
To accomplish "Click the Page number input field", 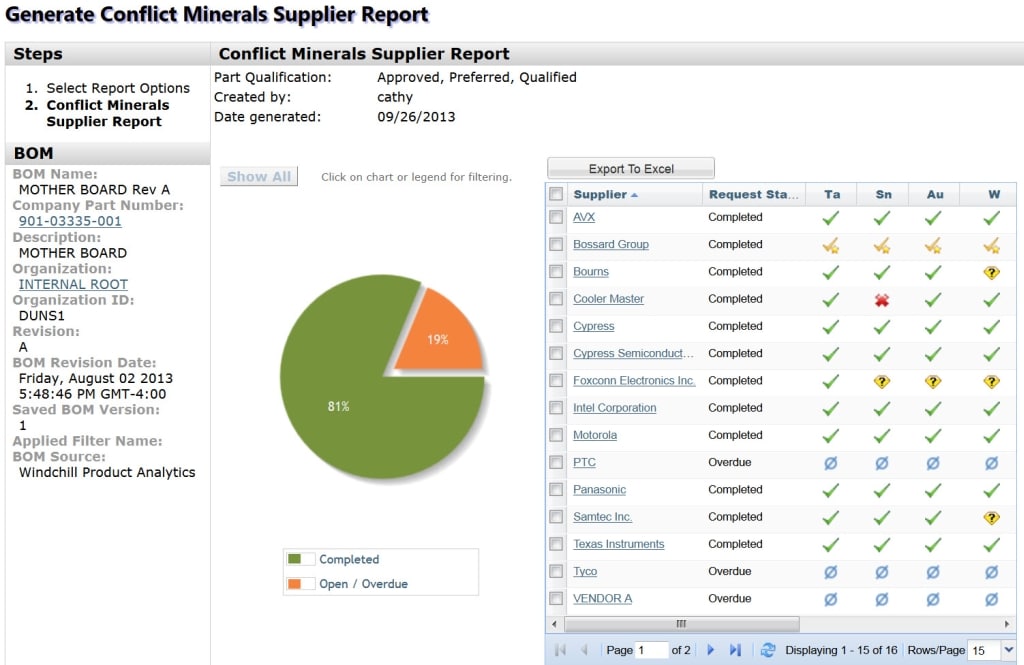I will point(651,650).
